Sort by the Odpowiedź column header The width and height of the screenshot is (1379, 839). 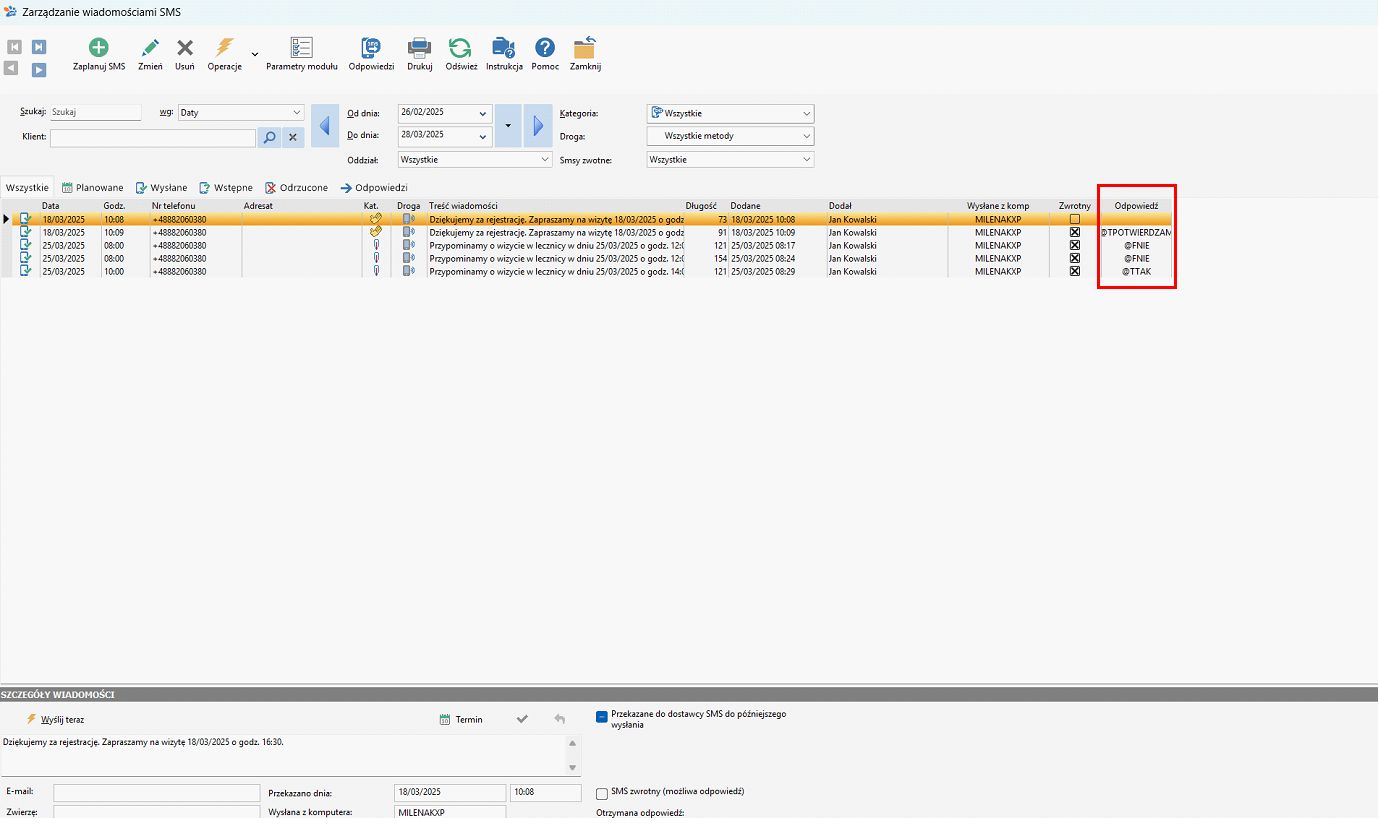coord(1136,206)
